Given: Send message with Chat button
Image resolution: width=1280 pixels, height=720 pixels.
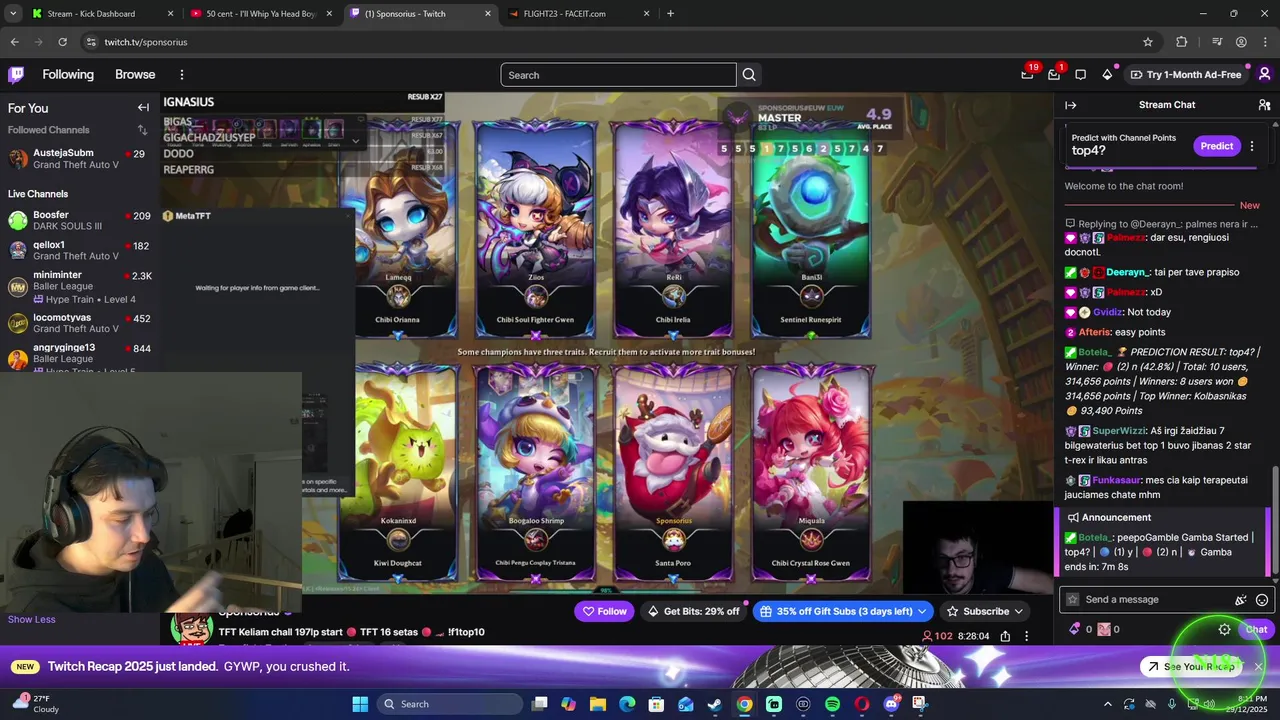Looking at the screenshot, I should tap(1256, 629).
